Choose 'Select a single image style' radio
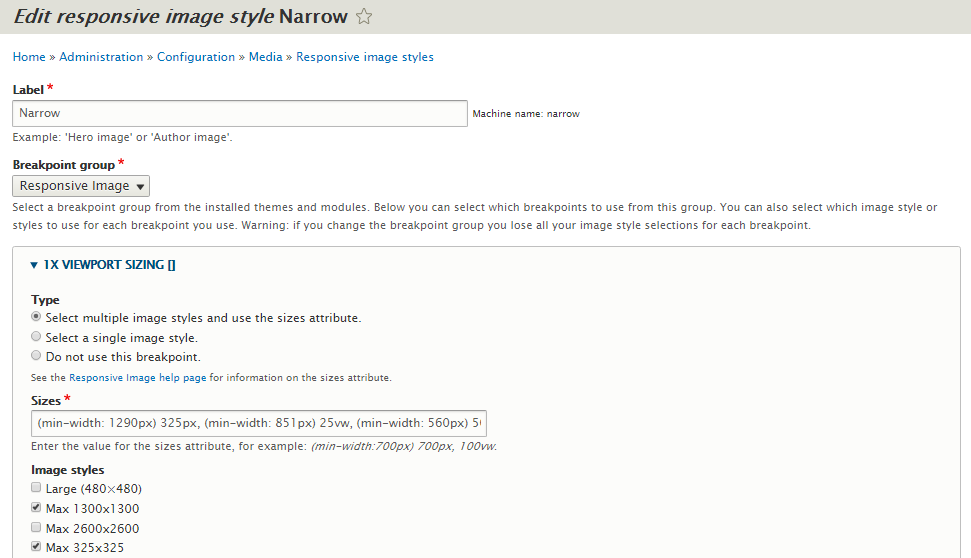 [x=36, y=336]
